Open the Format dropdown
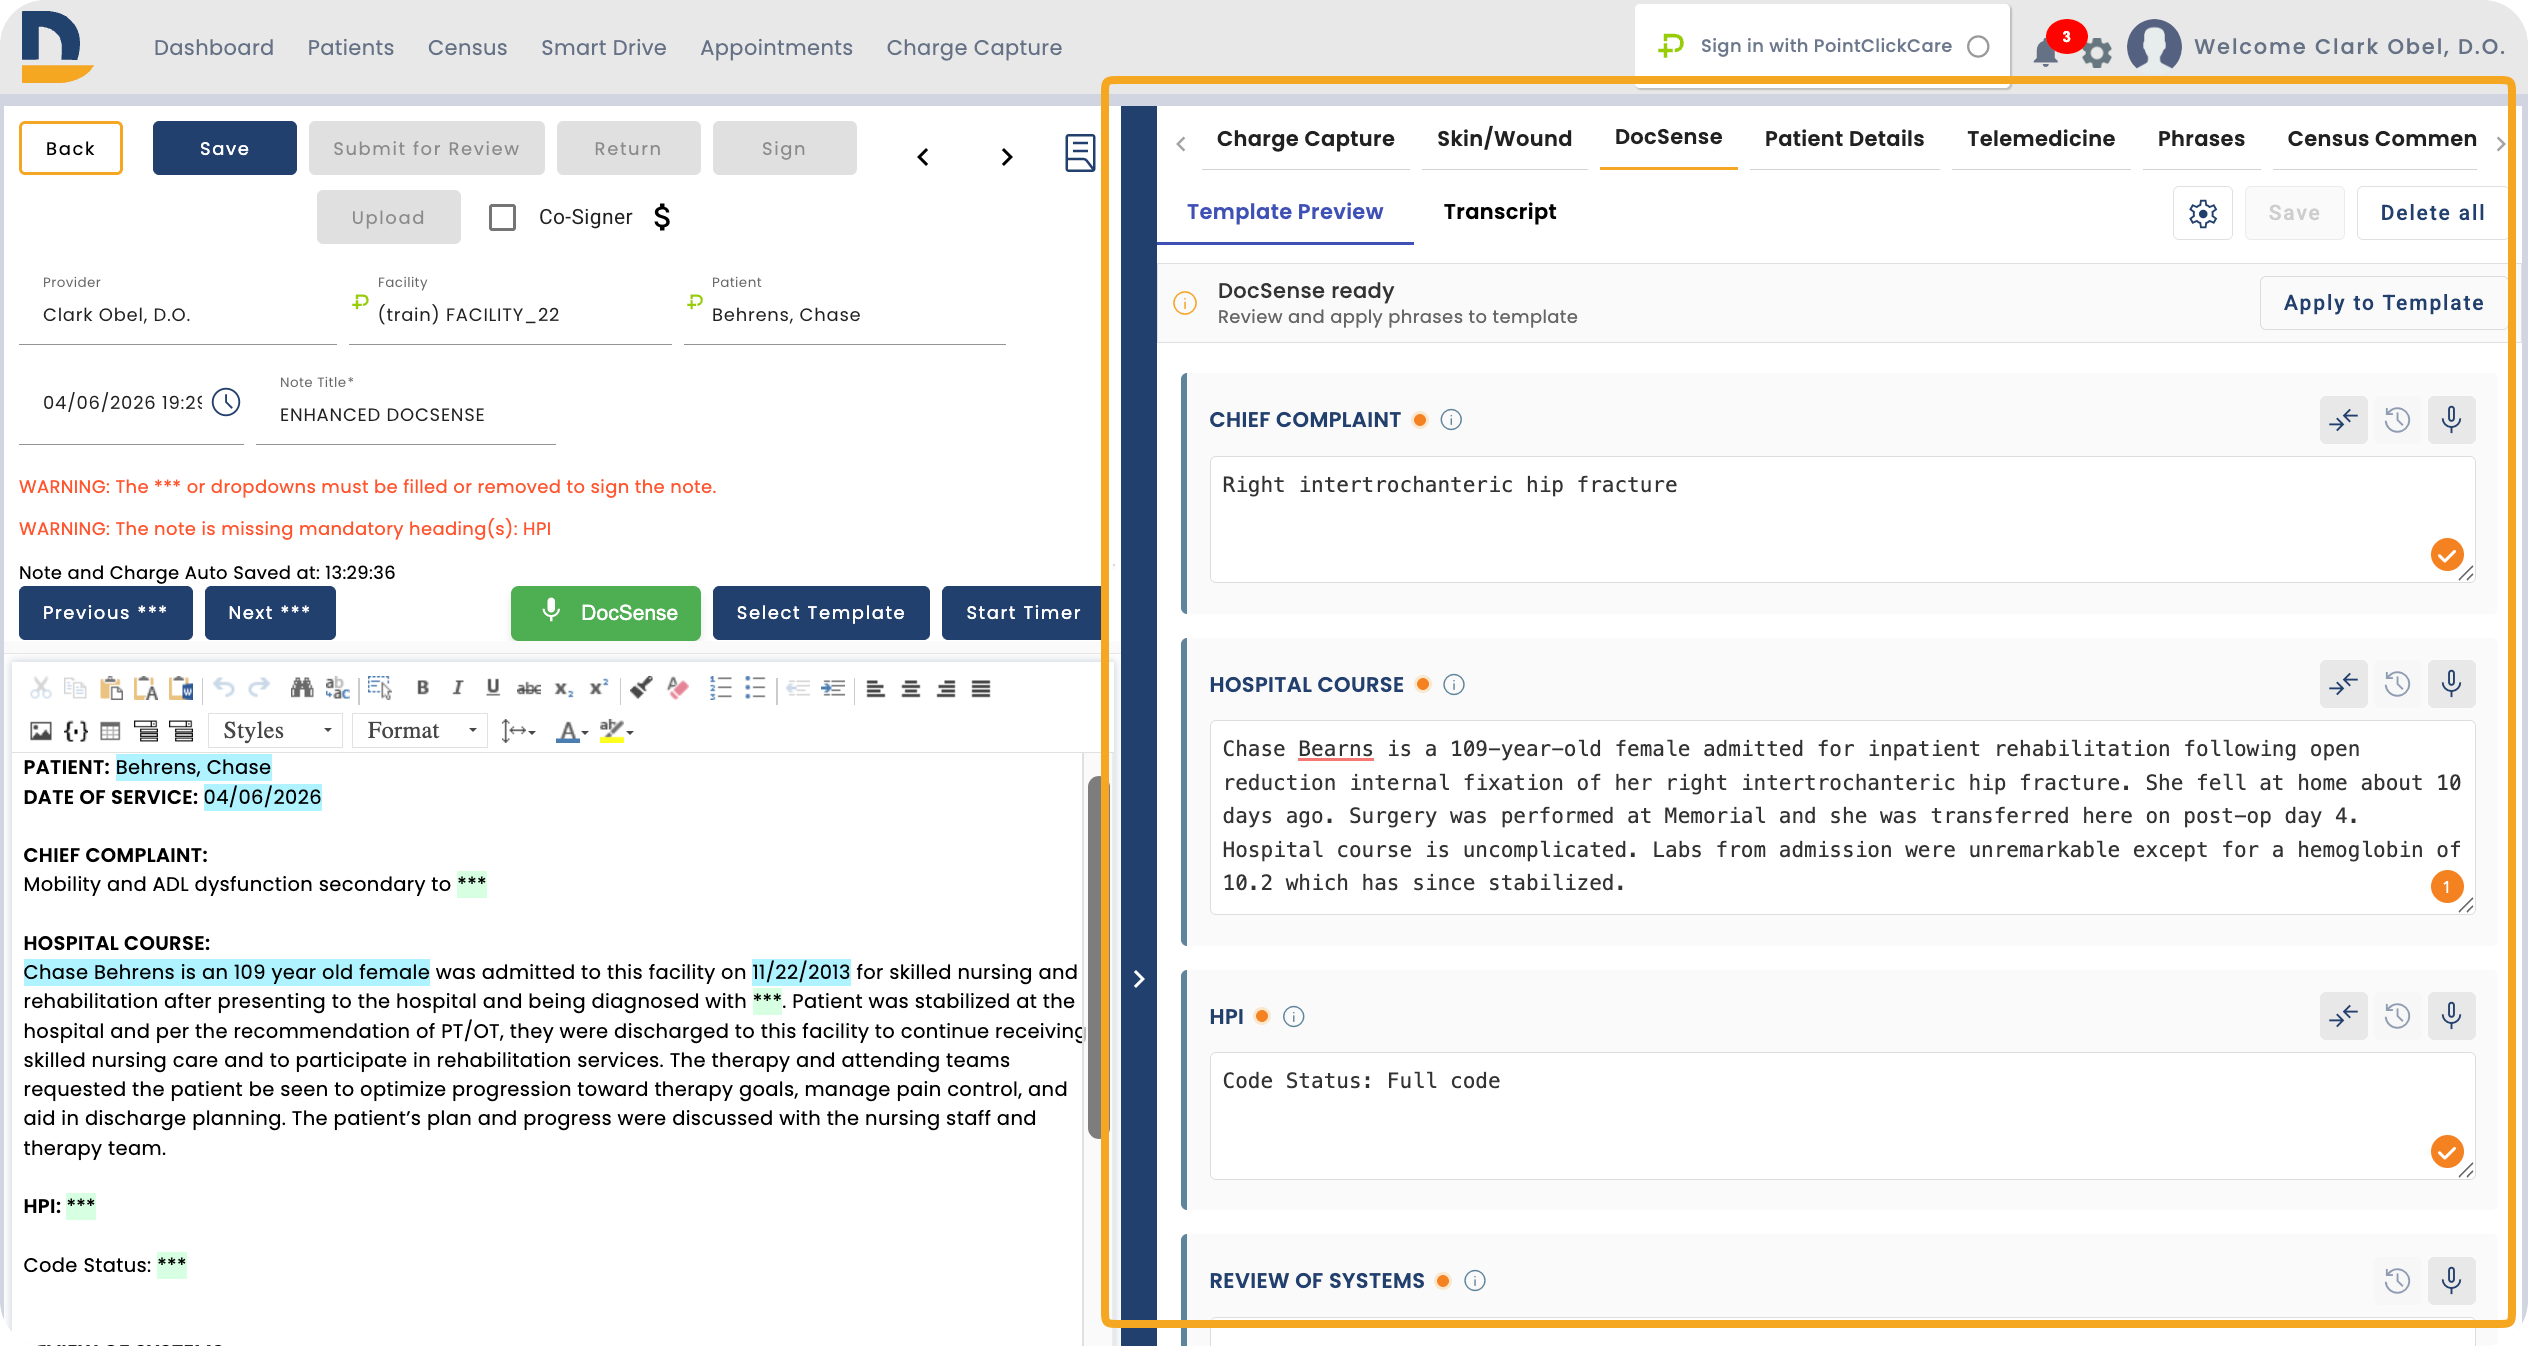Viewport: 2528px width, 1346px height. pos(421,731)
